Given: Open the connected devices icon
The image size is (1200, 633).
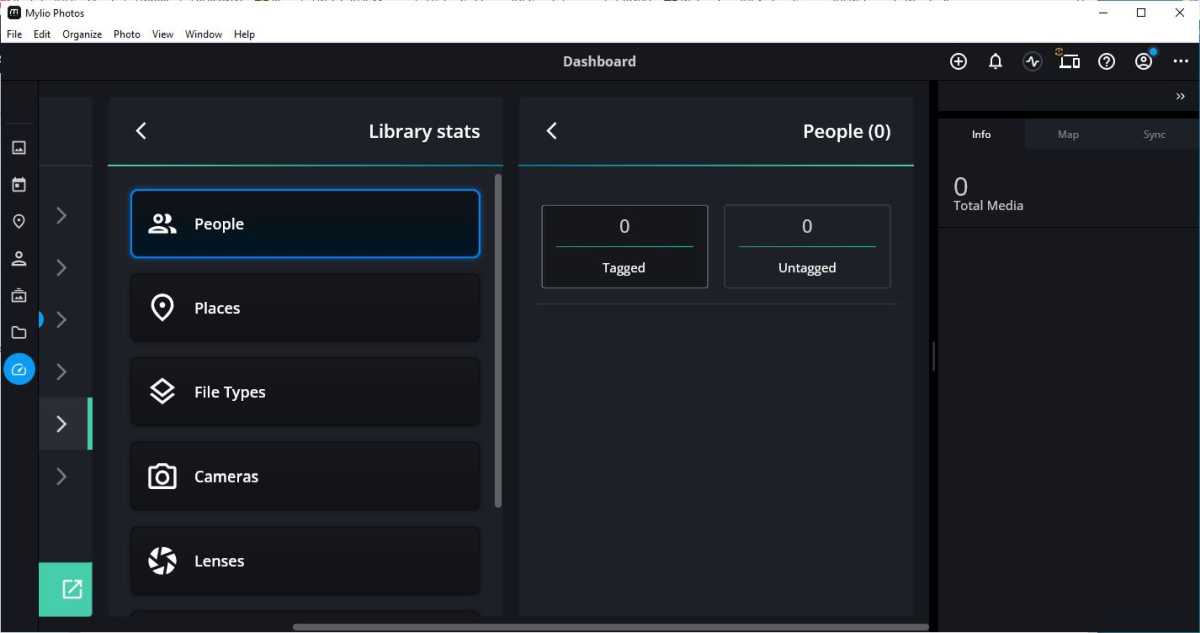Looking at the screenshot, I should (1069, 61).
